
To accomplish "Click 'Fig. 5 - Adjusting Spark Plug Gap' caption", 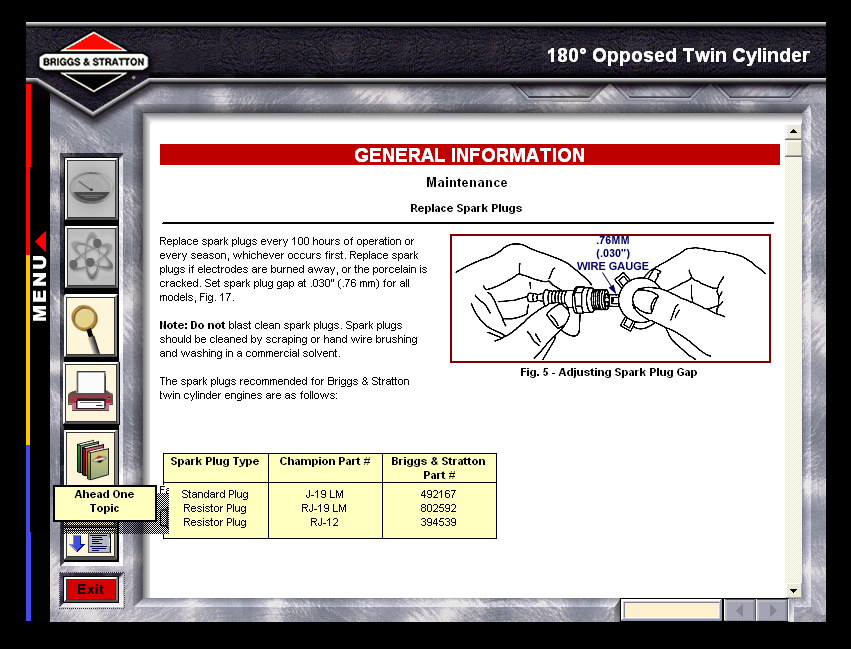I will (608, 372).
